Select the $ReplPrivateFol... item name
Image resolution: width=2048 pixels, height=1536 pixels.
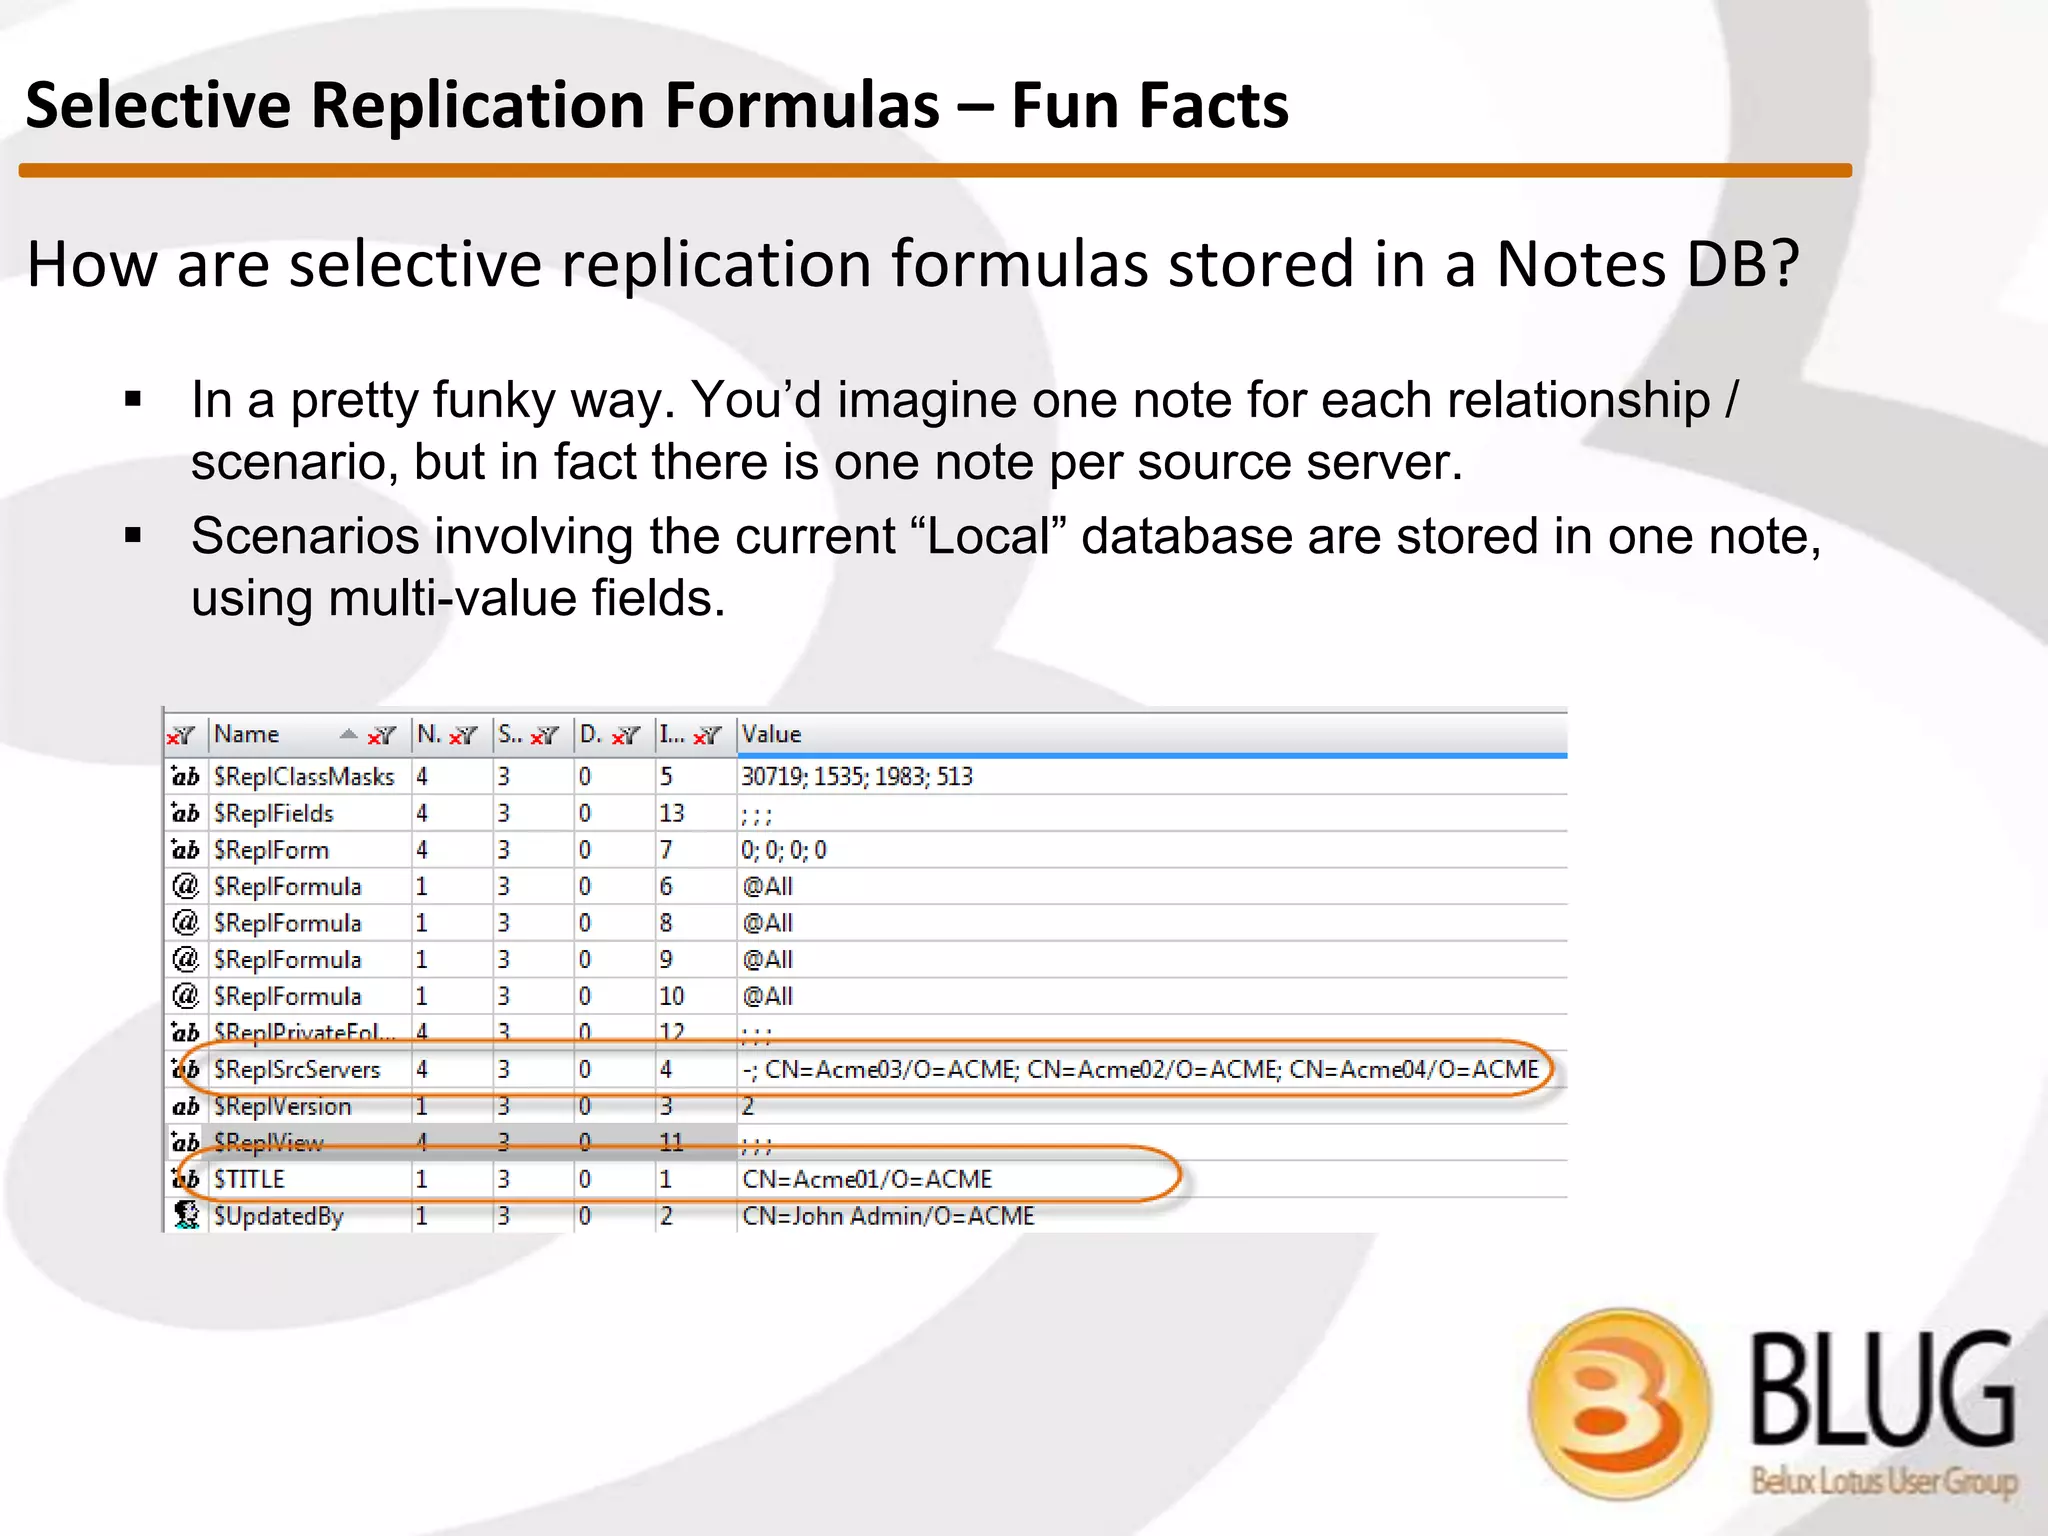[x=305, y=1031]
